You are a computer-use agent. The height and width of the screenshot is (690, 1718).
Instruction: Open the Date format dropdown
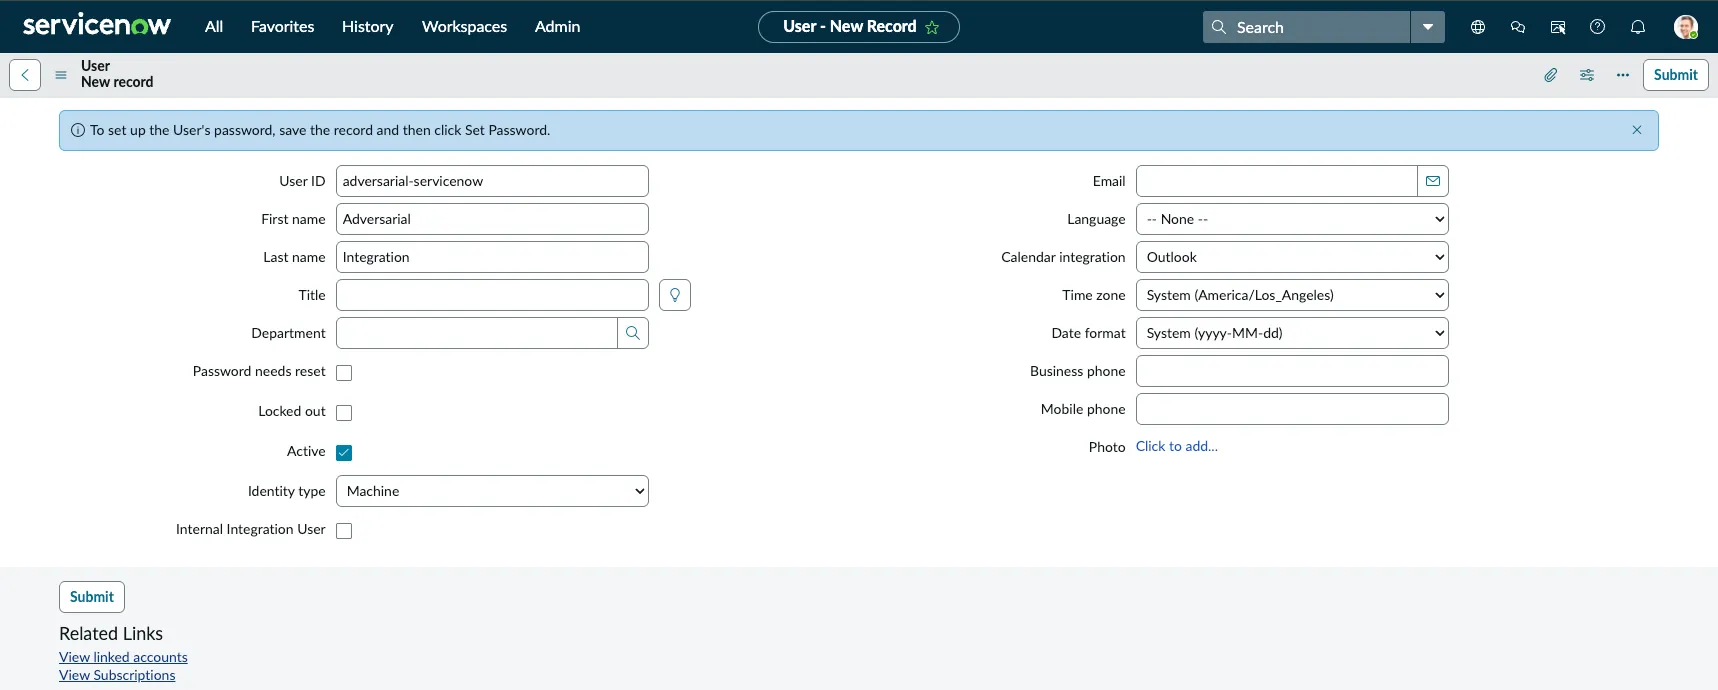1292,333
